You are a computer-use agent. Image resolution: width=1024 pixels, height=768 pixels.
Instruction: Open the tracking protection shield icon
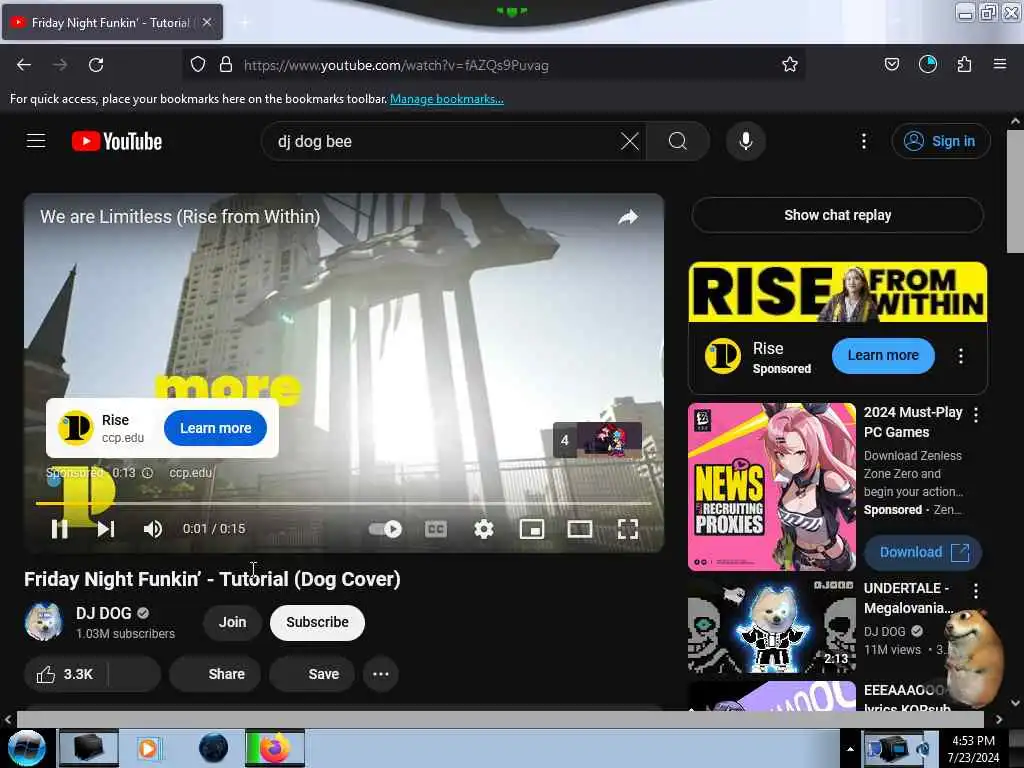click(198, 65)
